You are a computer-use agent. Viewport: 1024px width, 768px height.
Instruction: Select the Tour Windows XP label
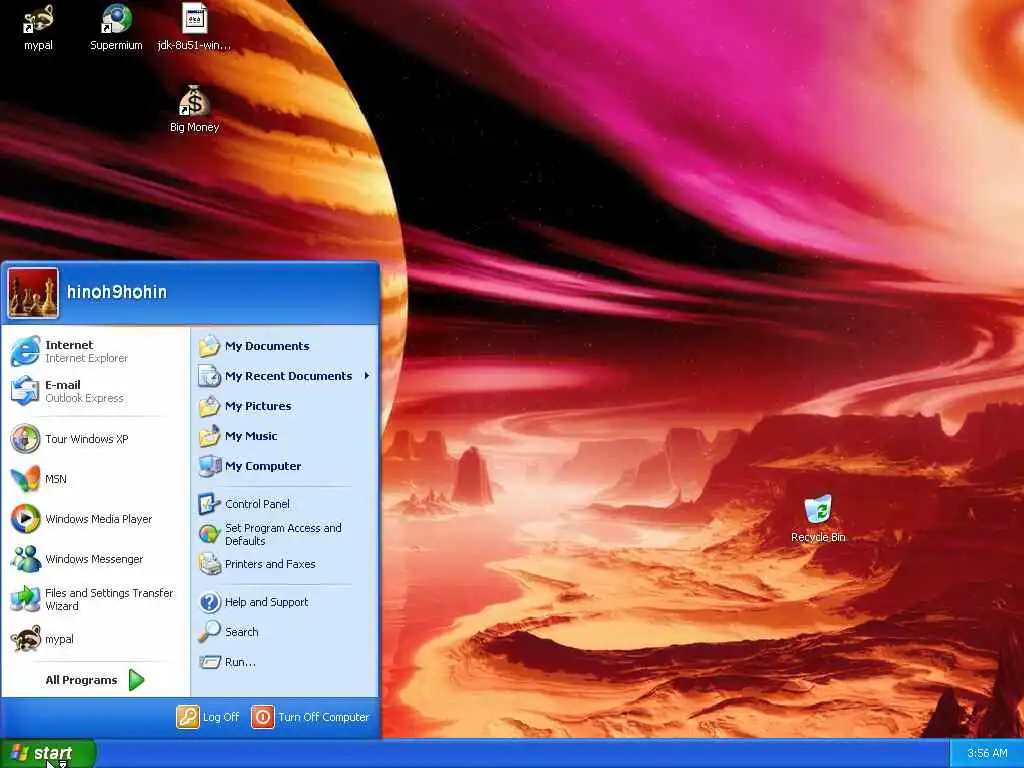[86, 439]
